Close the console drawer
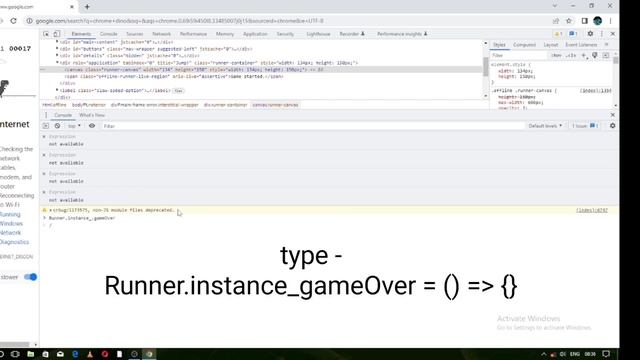 tap(613, 115)
